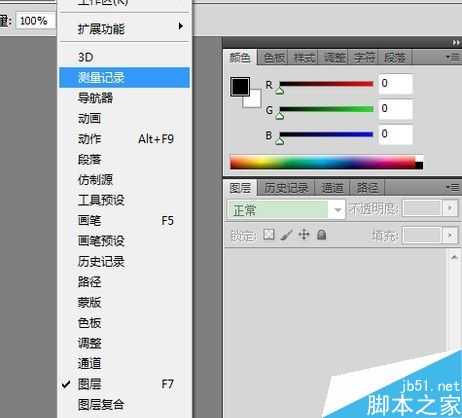The height and width of the screenshot is (418, 462).
Task: Click the 不透明度 opacity value field
Action: [422, 209]
